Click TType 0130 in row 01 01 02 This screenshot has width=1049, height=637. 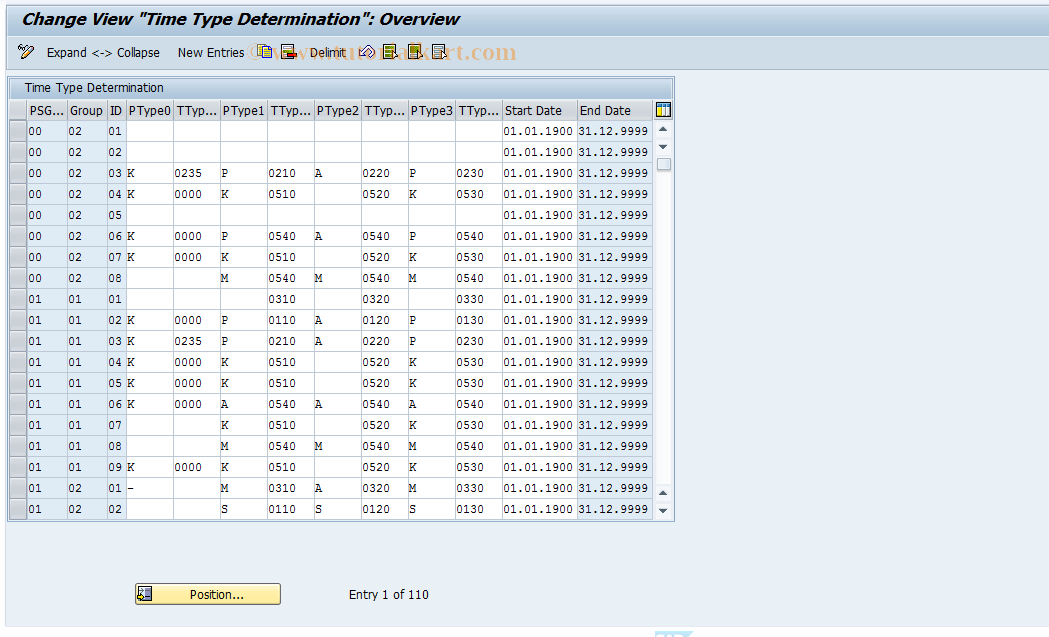tap(478, 320)
